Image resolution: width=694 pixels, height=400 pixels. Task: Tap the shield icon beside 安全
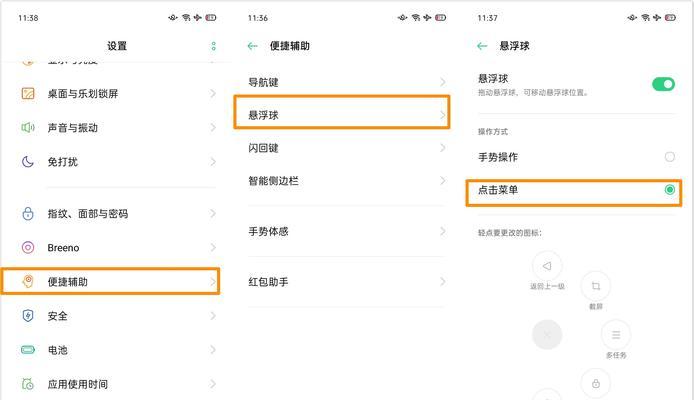[28, 315]
